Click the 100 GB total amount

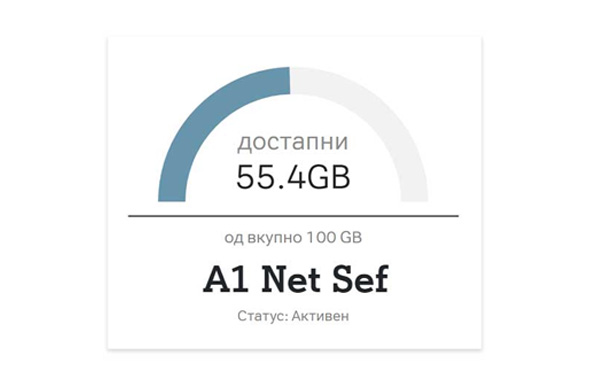(x=335, y=237)
